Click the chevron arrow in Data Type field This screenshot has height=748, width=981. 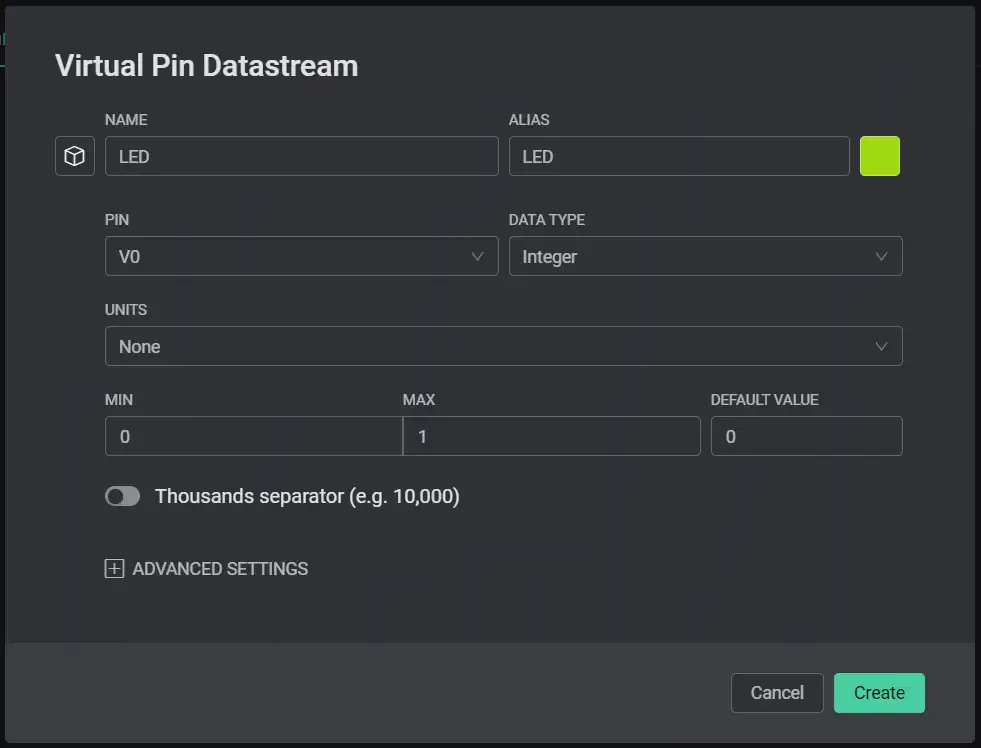882,256
